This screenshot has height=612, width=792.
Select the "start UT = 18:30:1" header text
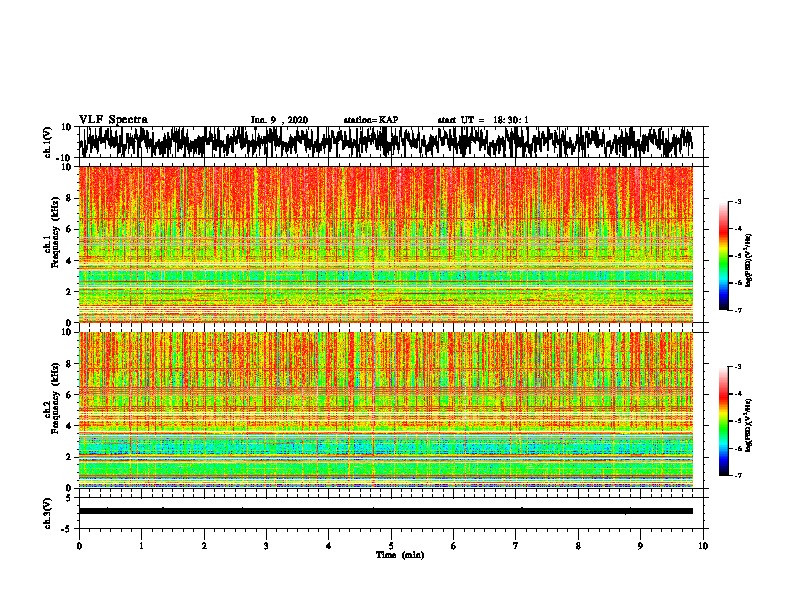click(x=483, y=120)
